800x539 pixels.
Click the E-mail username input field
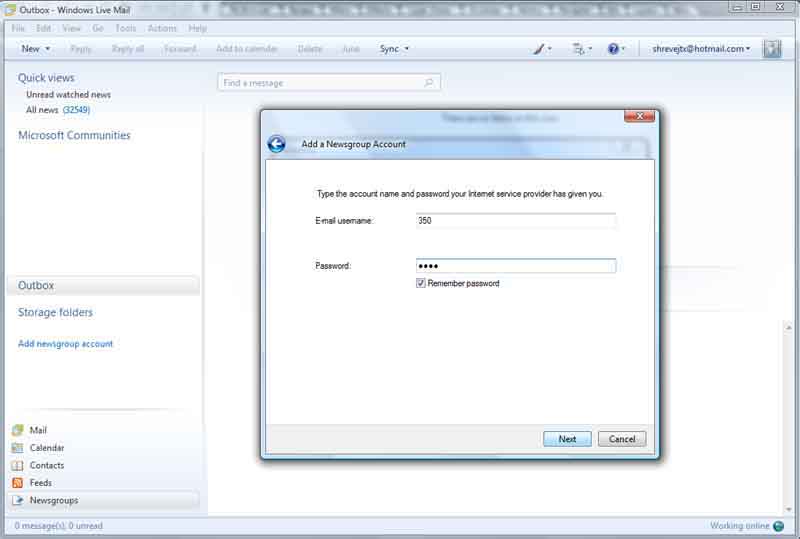click(516, 220)
